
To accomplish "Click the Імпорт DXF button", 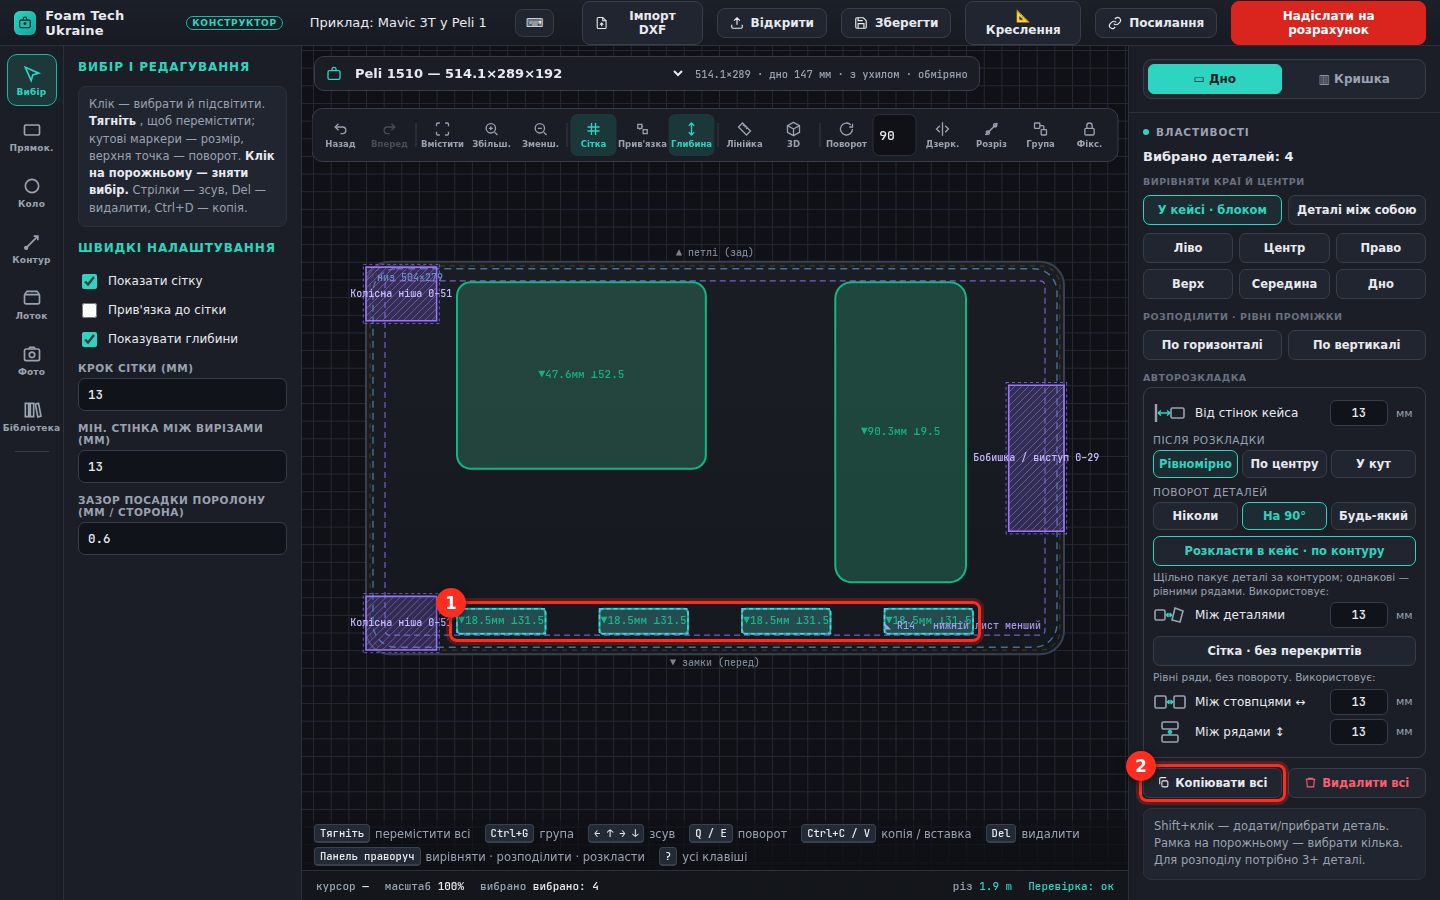I will point(642,22).
